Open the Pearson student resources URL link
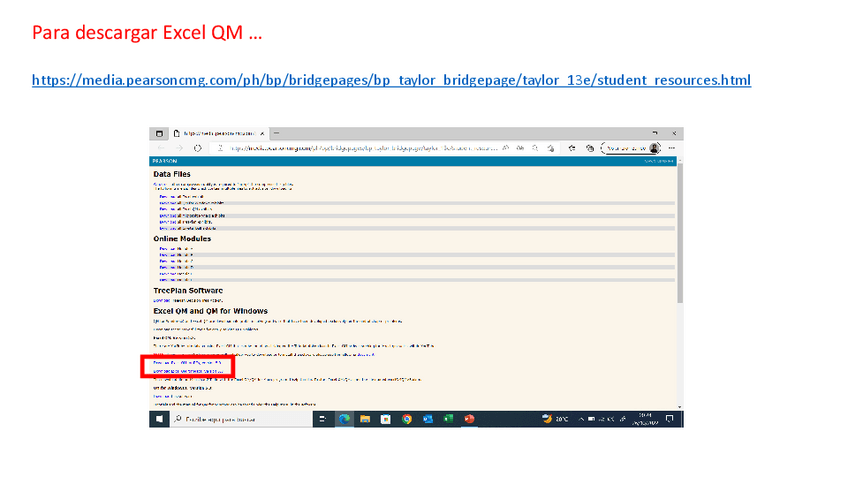848x477 pixels. coord(391,80)
